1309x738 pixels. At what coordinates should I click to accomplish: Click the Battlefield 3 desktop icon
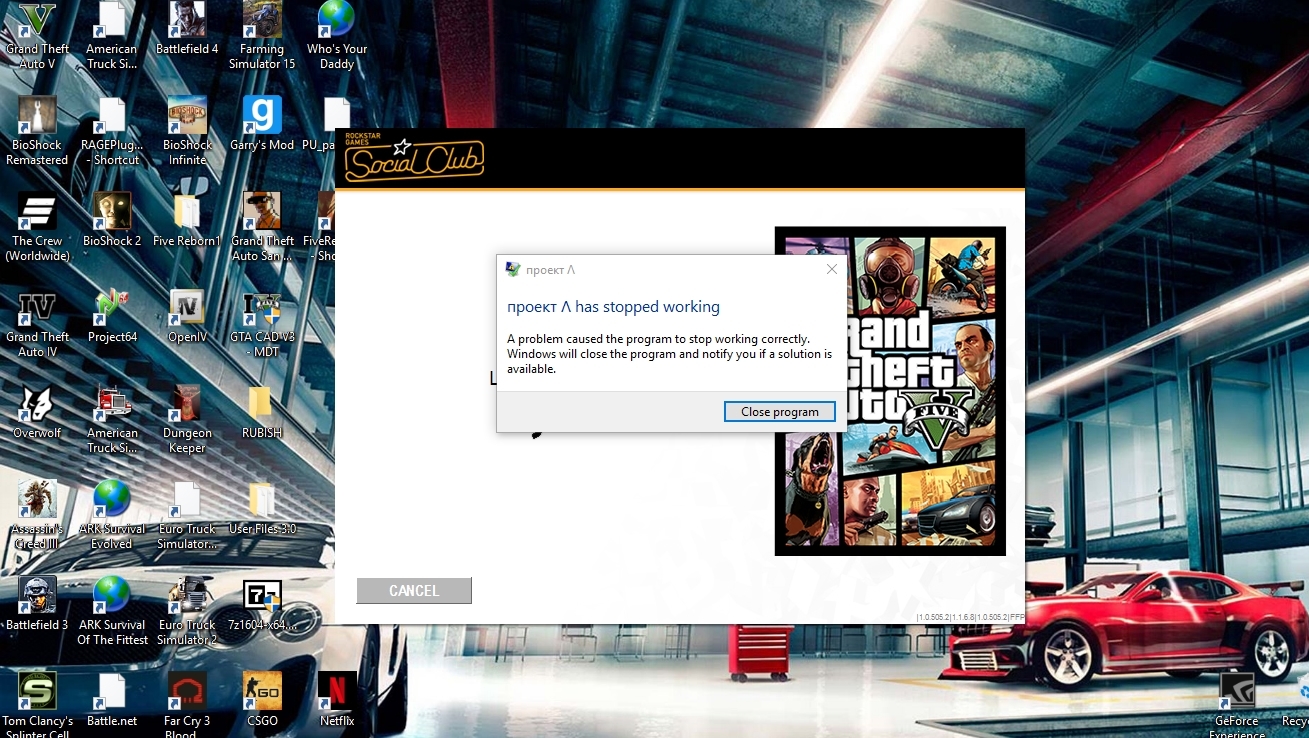(37, 604)
